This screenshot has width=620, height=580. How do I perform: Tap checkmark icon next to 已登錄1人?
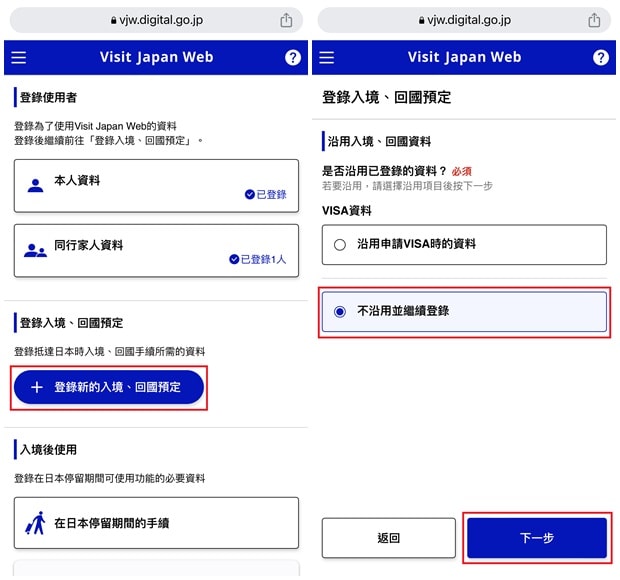[x=234, y=259]
